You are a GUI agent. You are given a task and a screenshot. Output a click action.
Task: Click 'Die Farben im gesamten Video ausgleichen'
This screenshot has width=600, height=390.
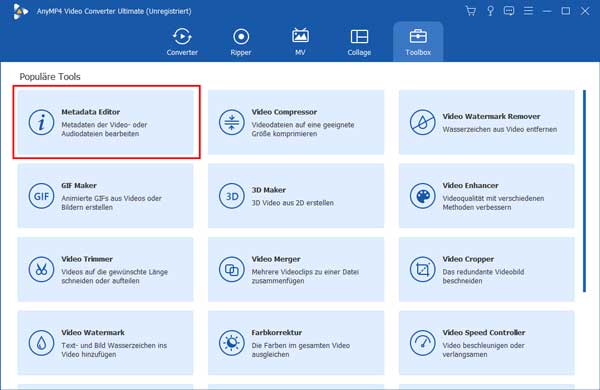pyautogui.click(x=300, y=350)
